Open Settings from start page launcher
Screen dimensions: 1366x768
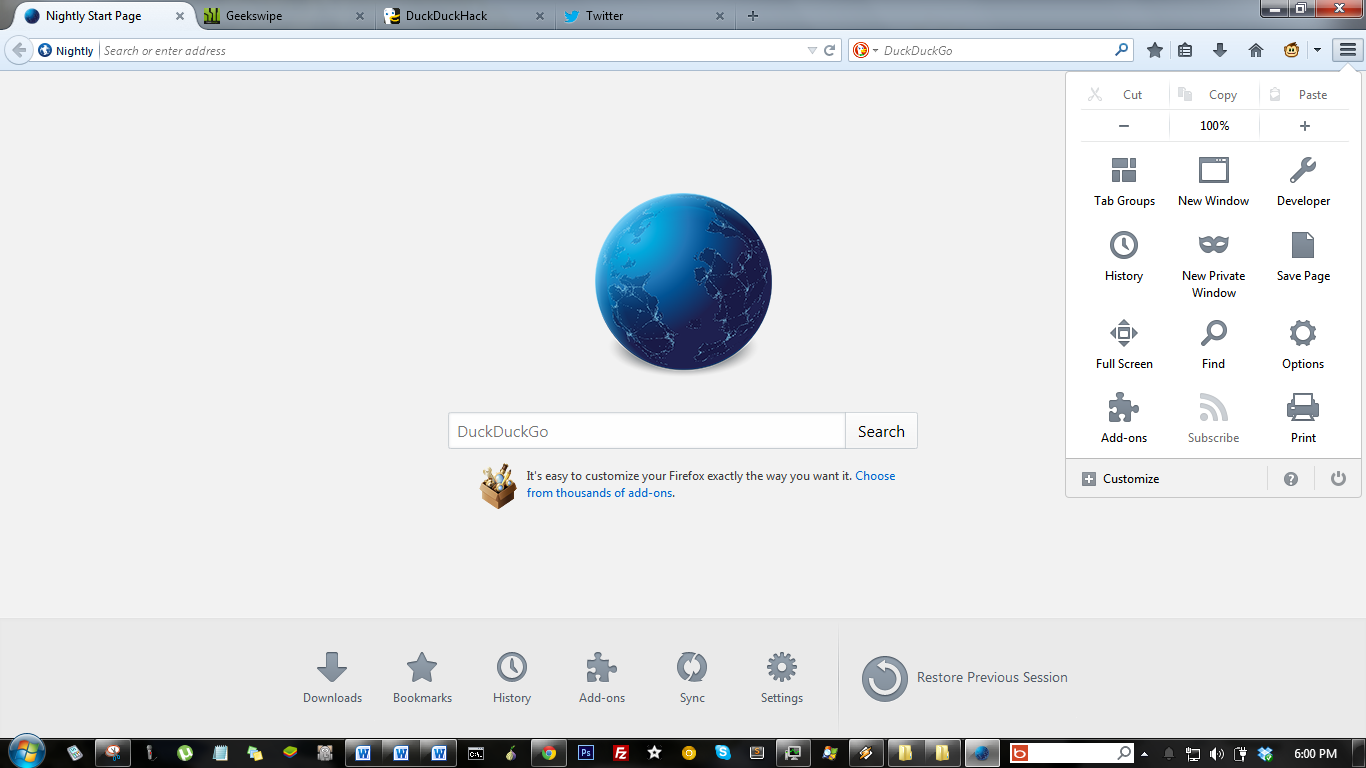tap(782, 677)
